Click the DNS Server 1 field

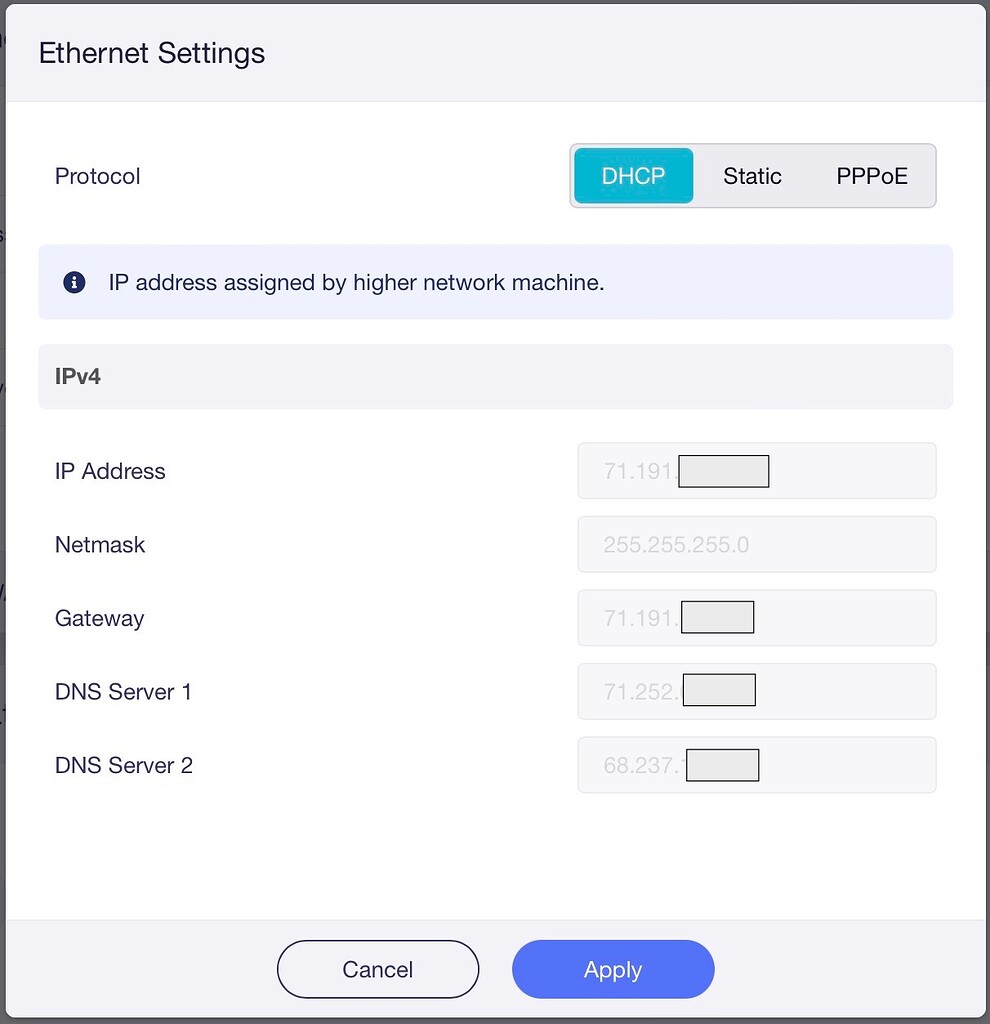757,691
